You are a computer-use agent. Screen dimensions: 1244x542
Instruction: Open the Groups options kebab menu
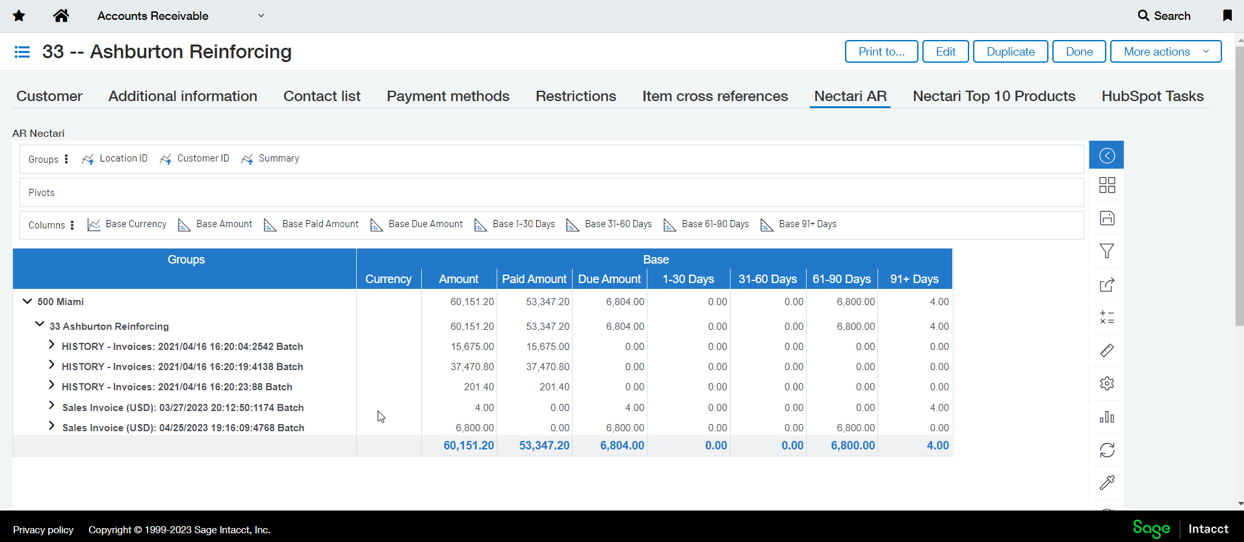pyautogui.click(x=66, y=159)
